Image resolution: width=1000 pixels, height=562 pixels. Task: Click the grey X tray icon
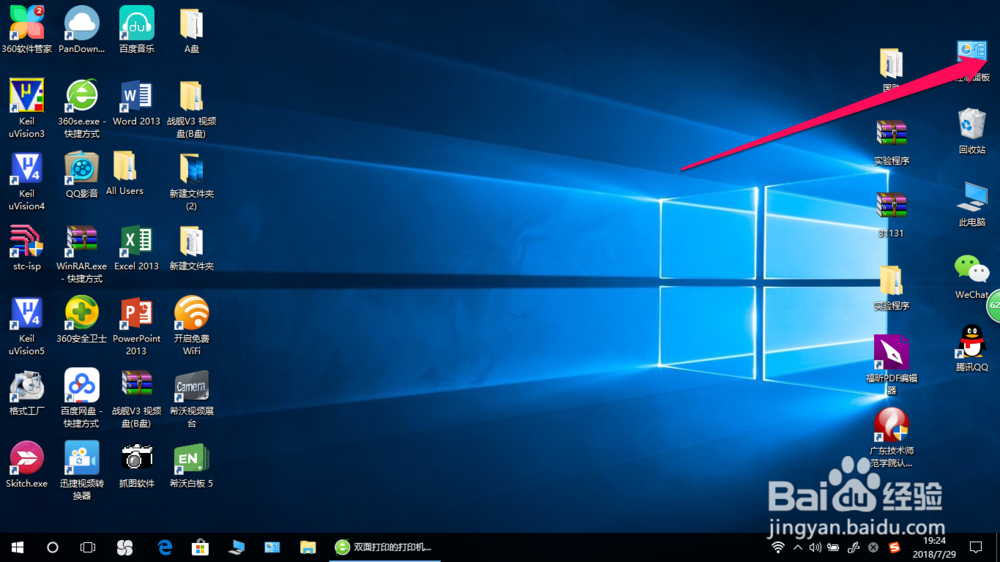tap(873, 547)
